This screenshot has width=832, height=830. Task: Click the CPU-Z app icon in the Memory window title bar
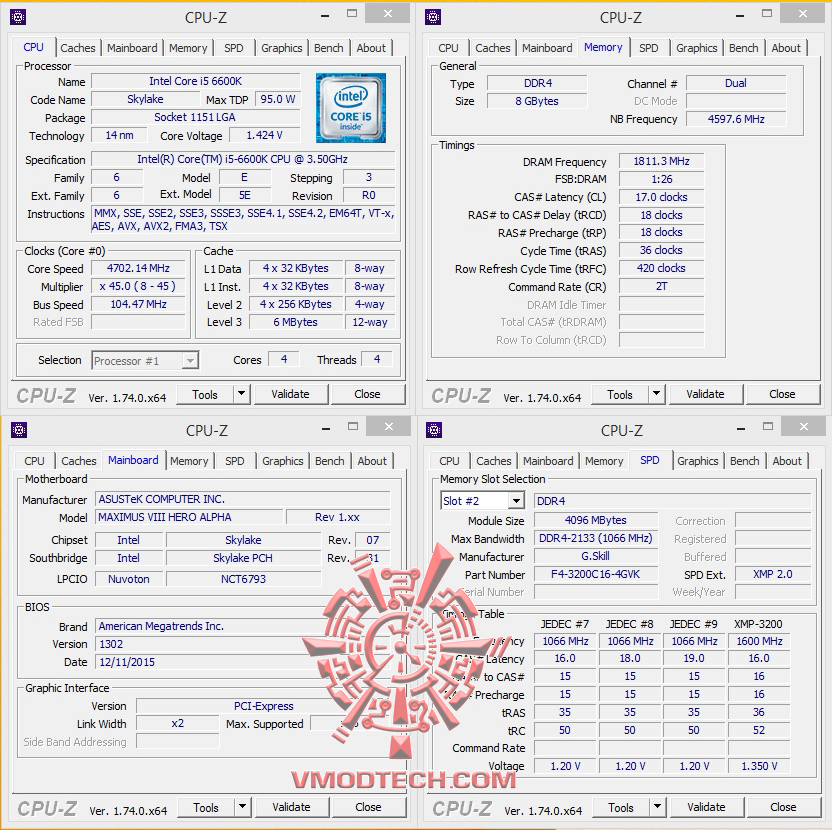[x=433, y=18]
